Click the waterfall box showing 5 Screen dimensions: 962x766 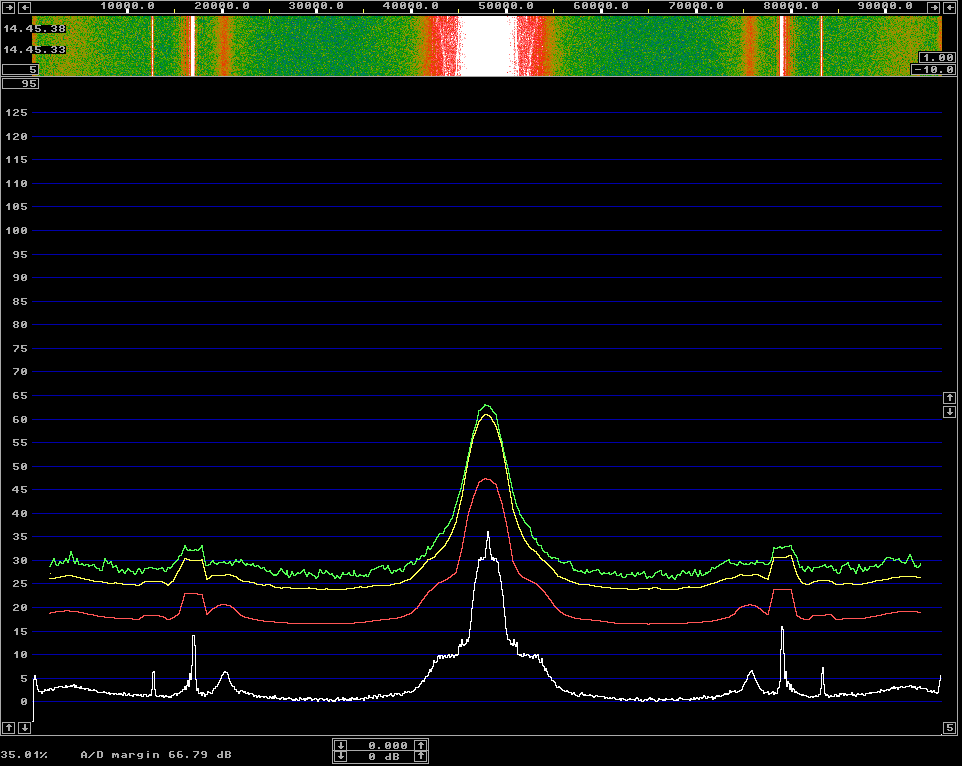click(x=20, y=69)
